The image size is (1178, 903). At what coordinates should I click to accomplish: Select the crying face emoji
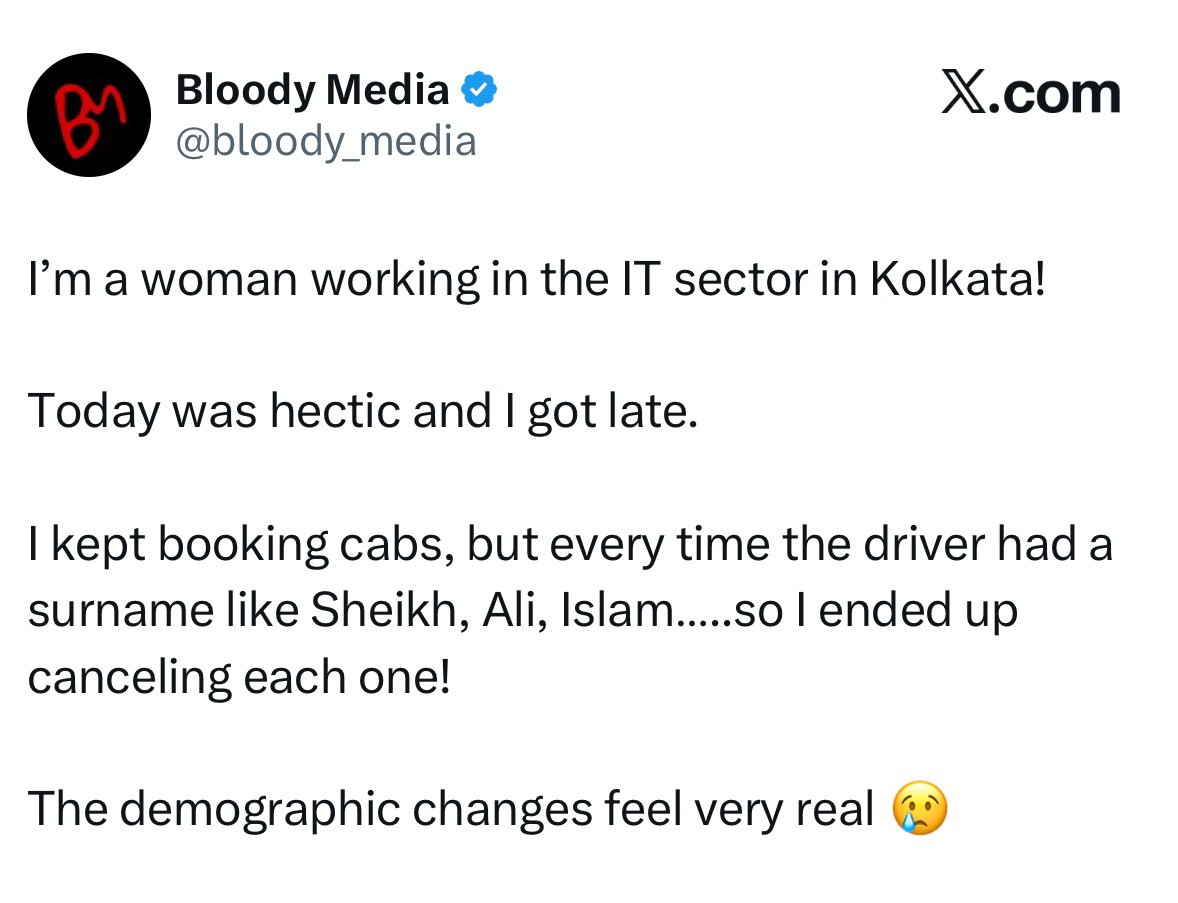pyautogui.click(x=920, y=808)
